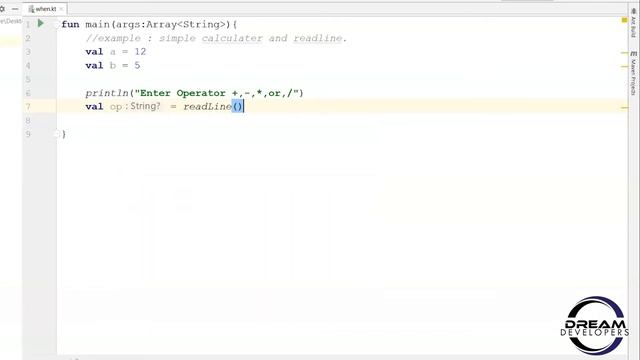640x360 pixels.
Task: Click the value '12' on line 3
Action: click(140, 52)
